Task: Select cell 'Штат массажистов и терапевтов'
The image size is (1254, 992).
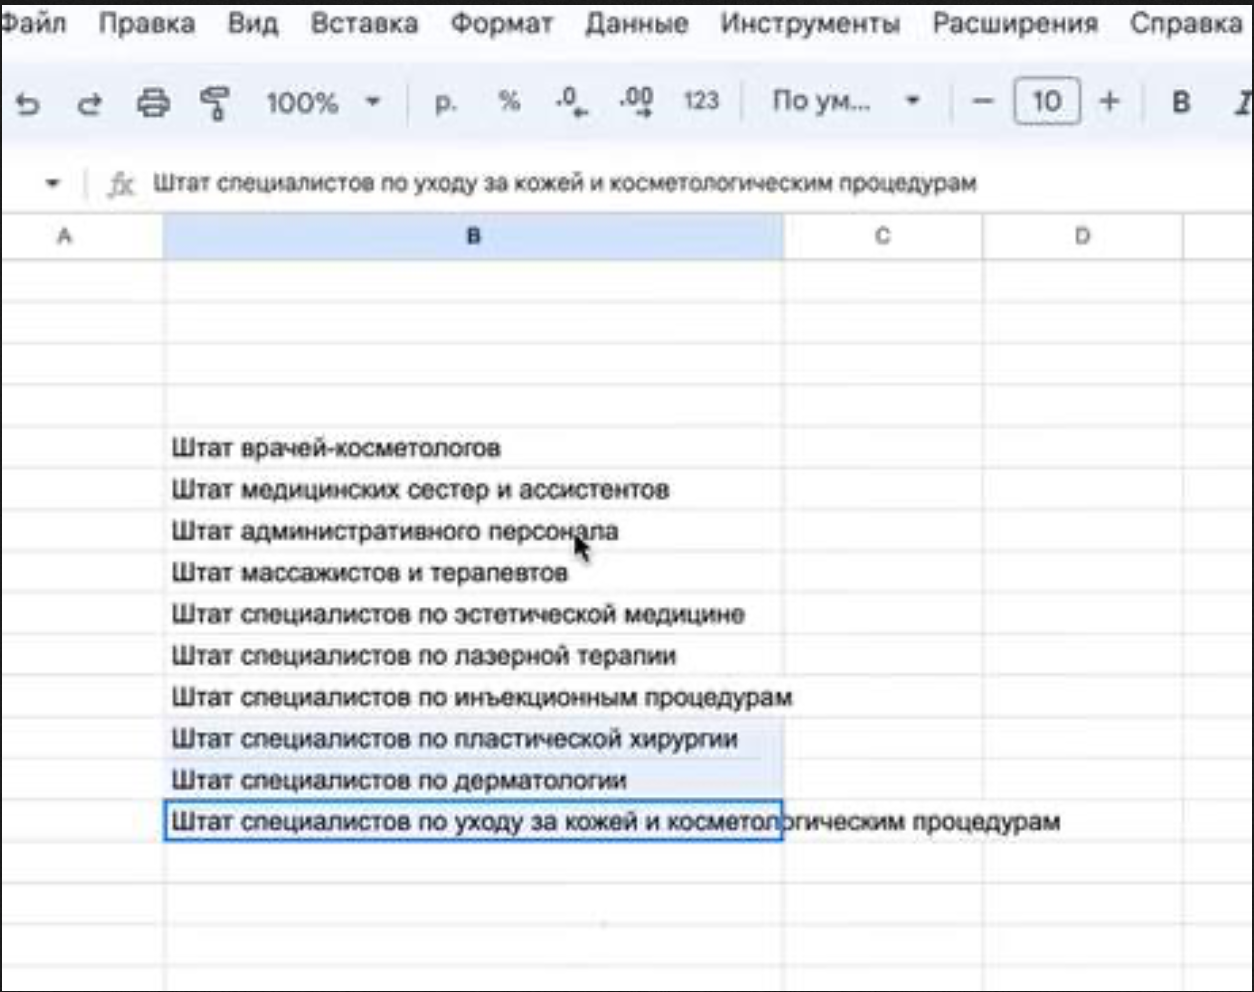Action: coord(473,573)
